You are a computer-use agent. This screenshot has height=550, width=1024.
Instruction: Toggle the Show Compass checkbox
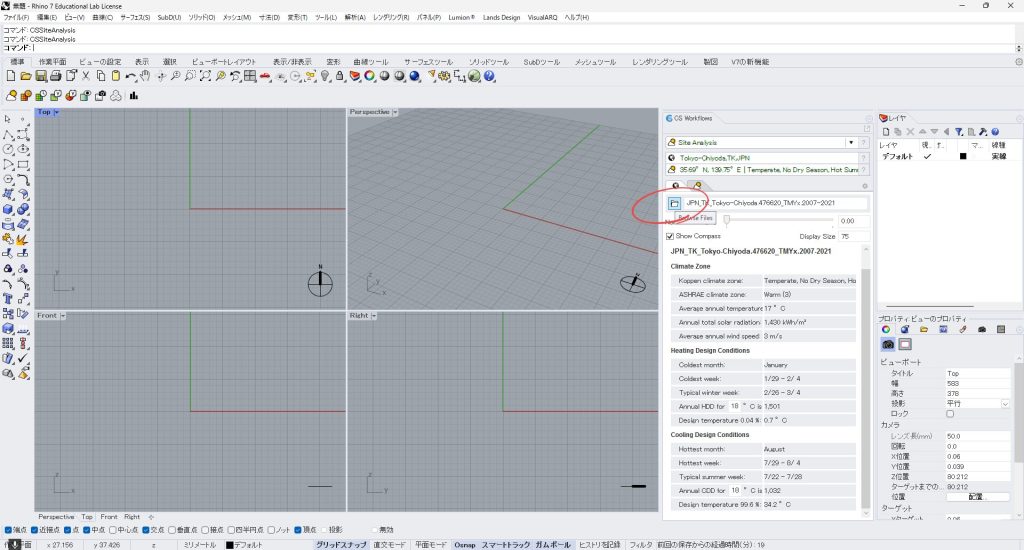pyautogui.click(x=672, y=236)
